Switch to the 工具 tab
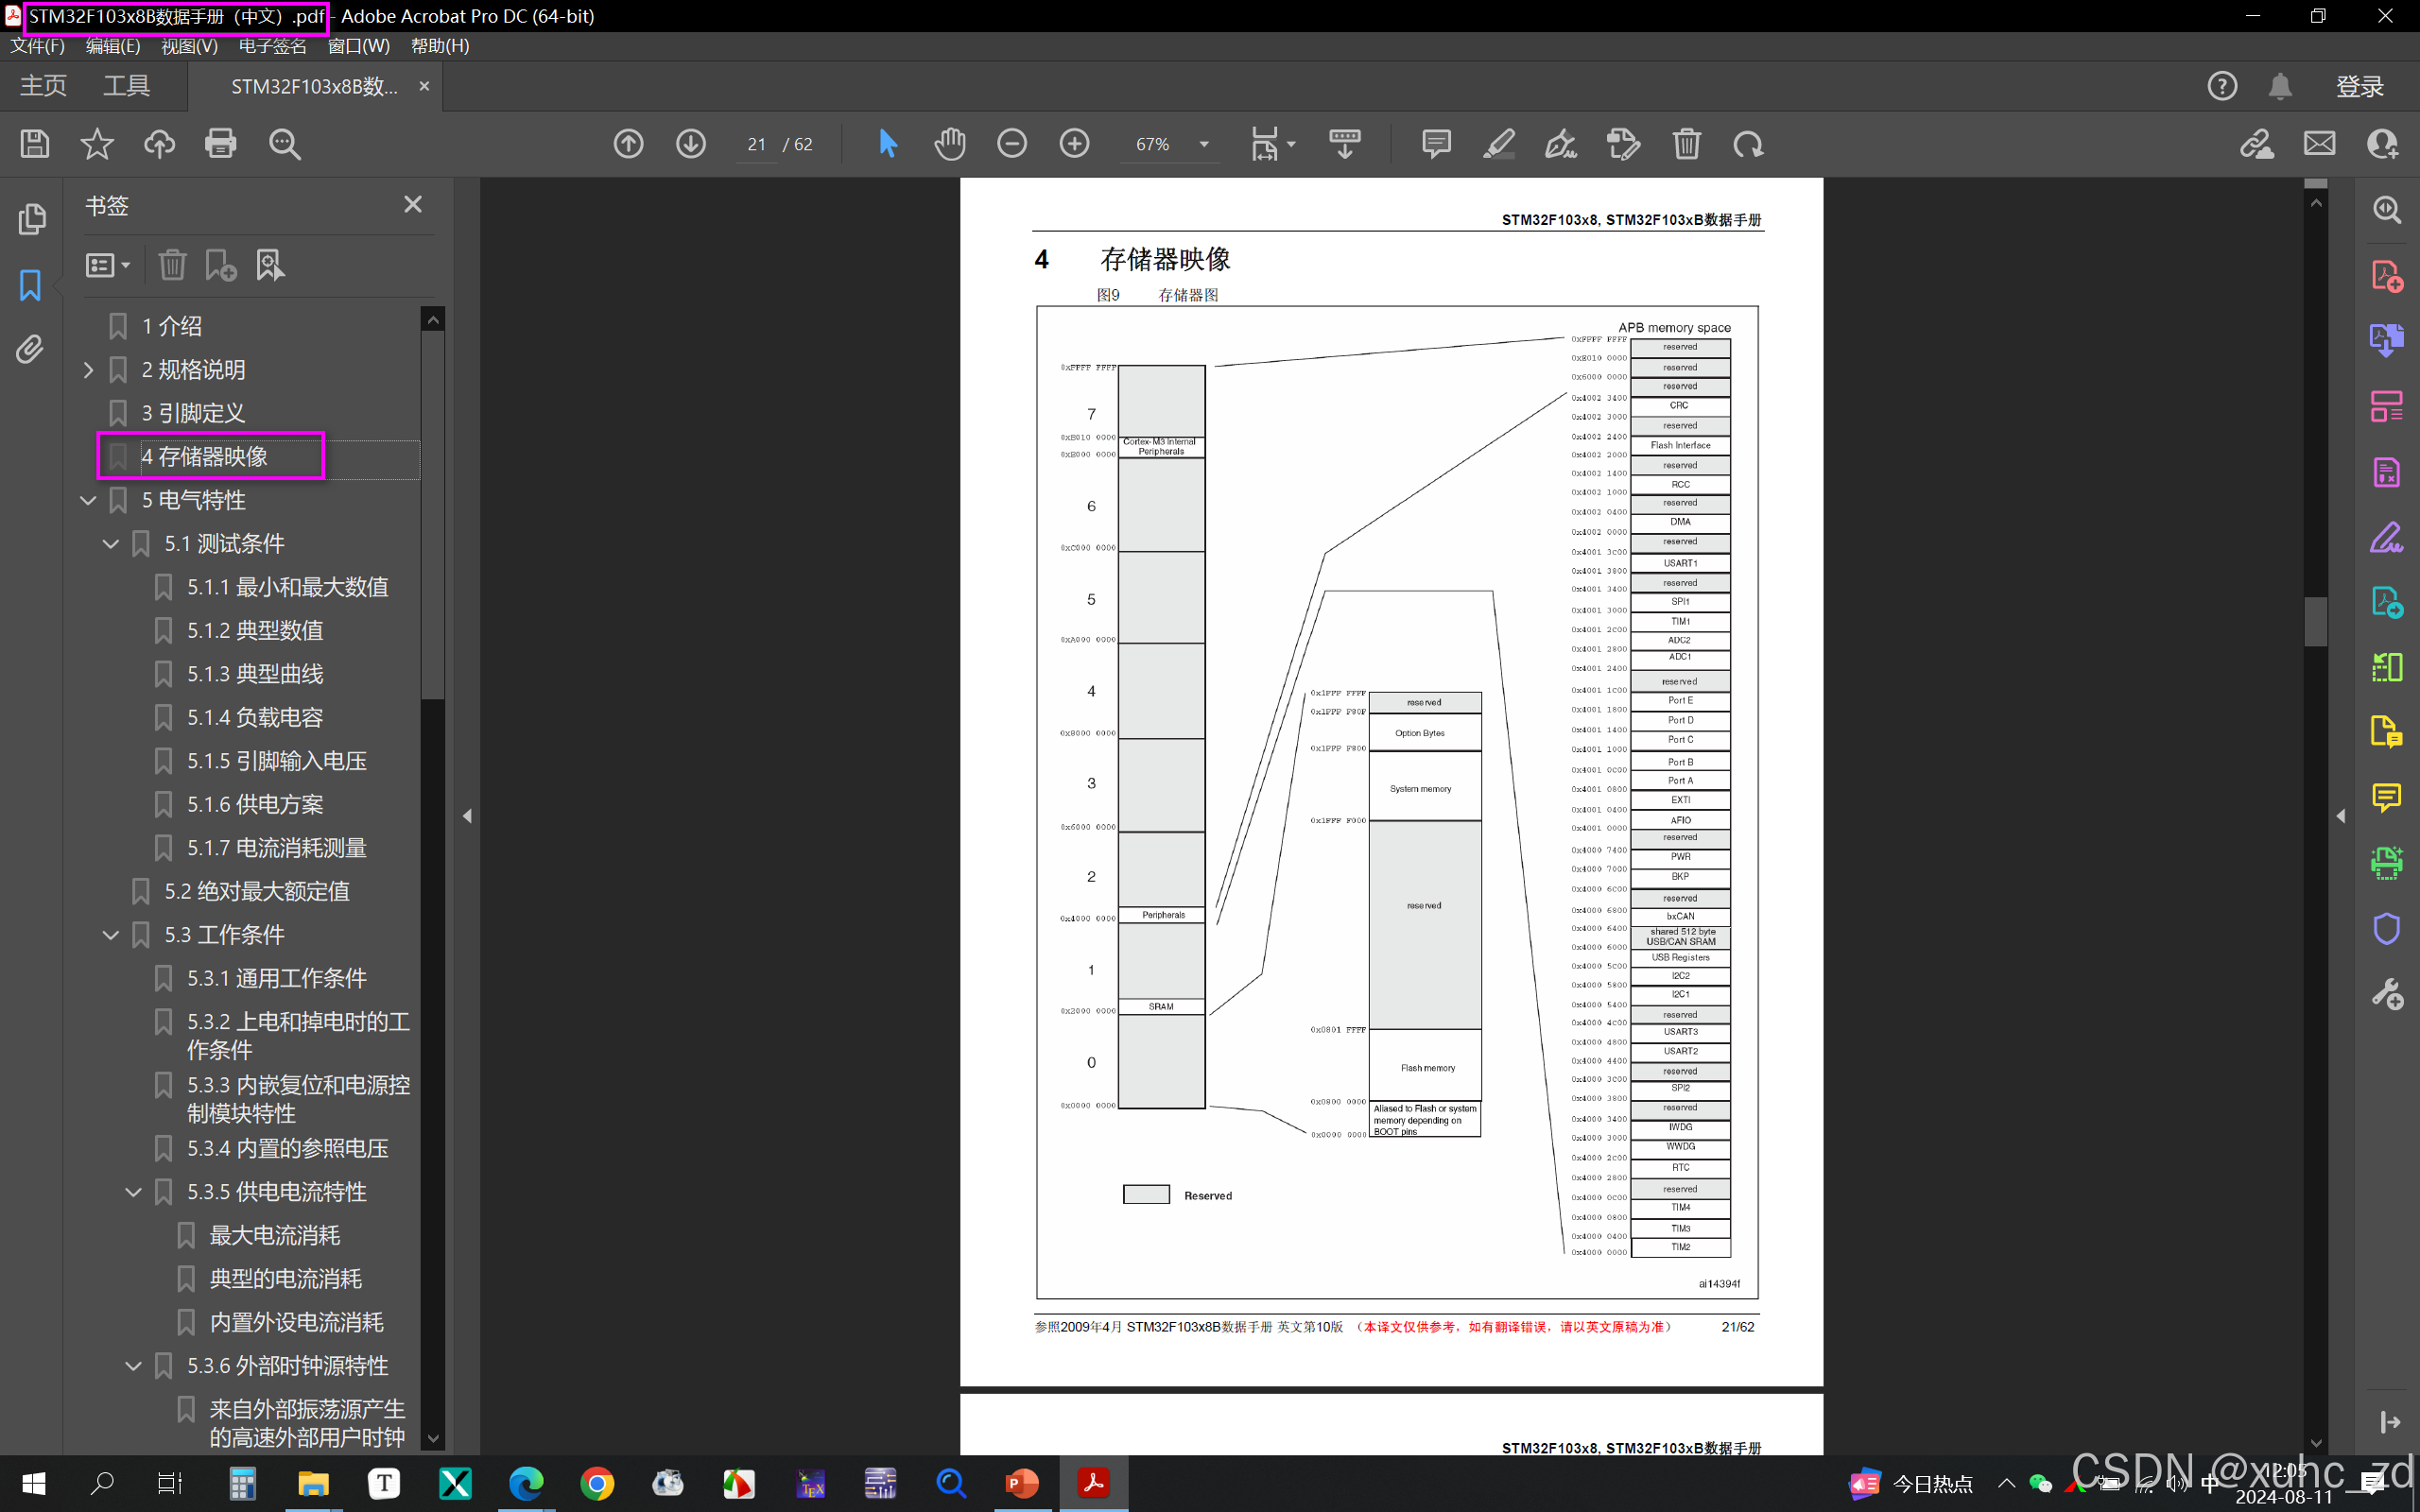Image resolution: width=2420 pixels, height=1512 pixels. point(127,87)
